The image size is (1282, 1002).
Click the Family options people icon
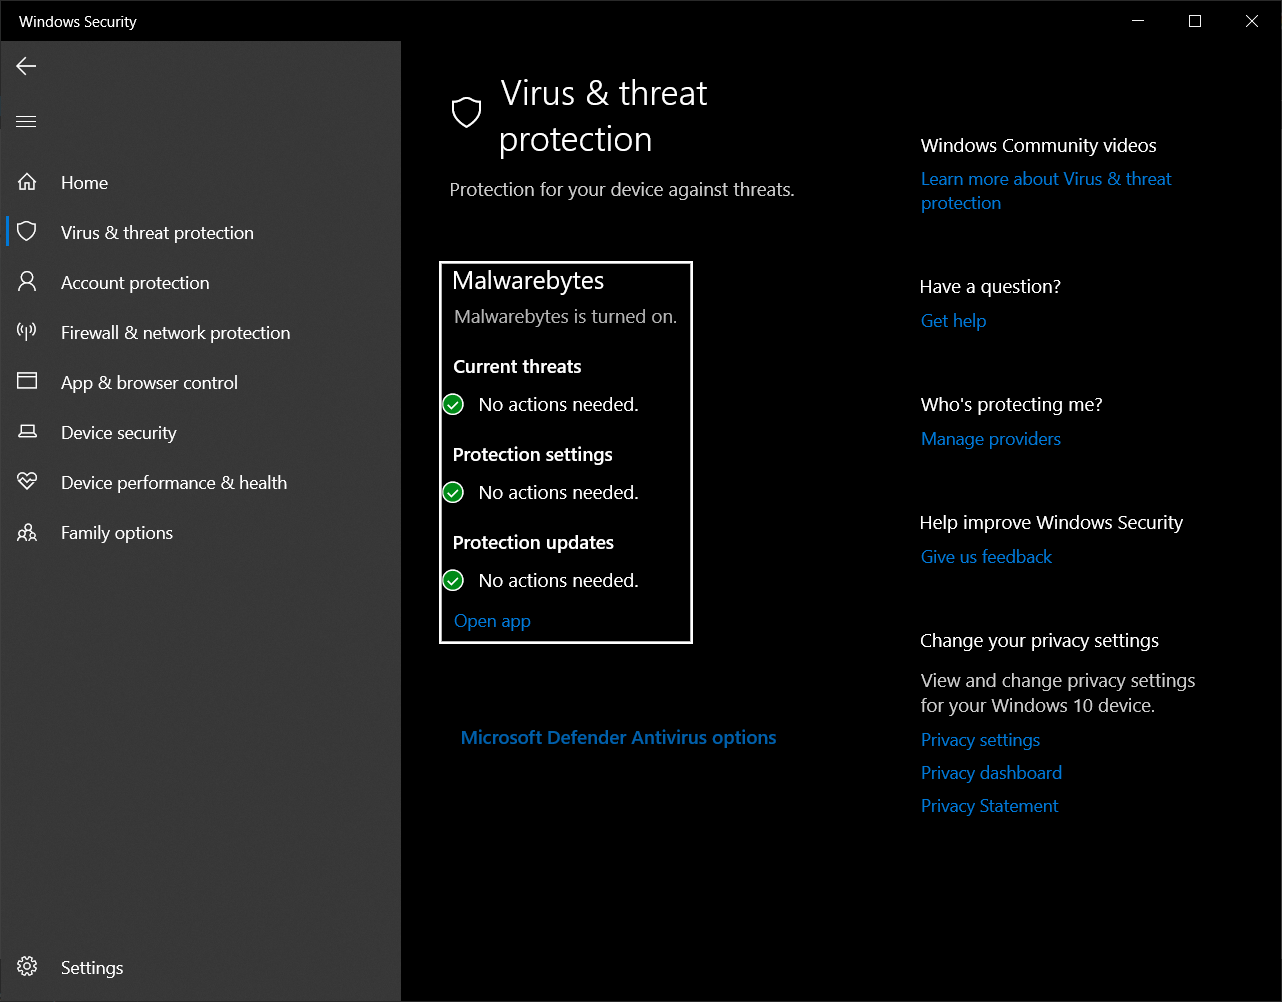click(27, 533)
